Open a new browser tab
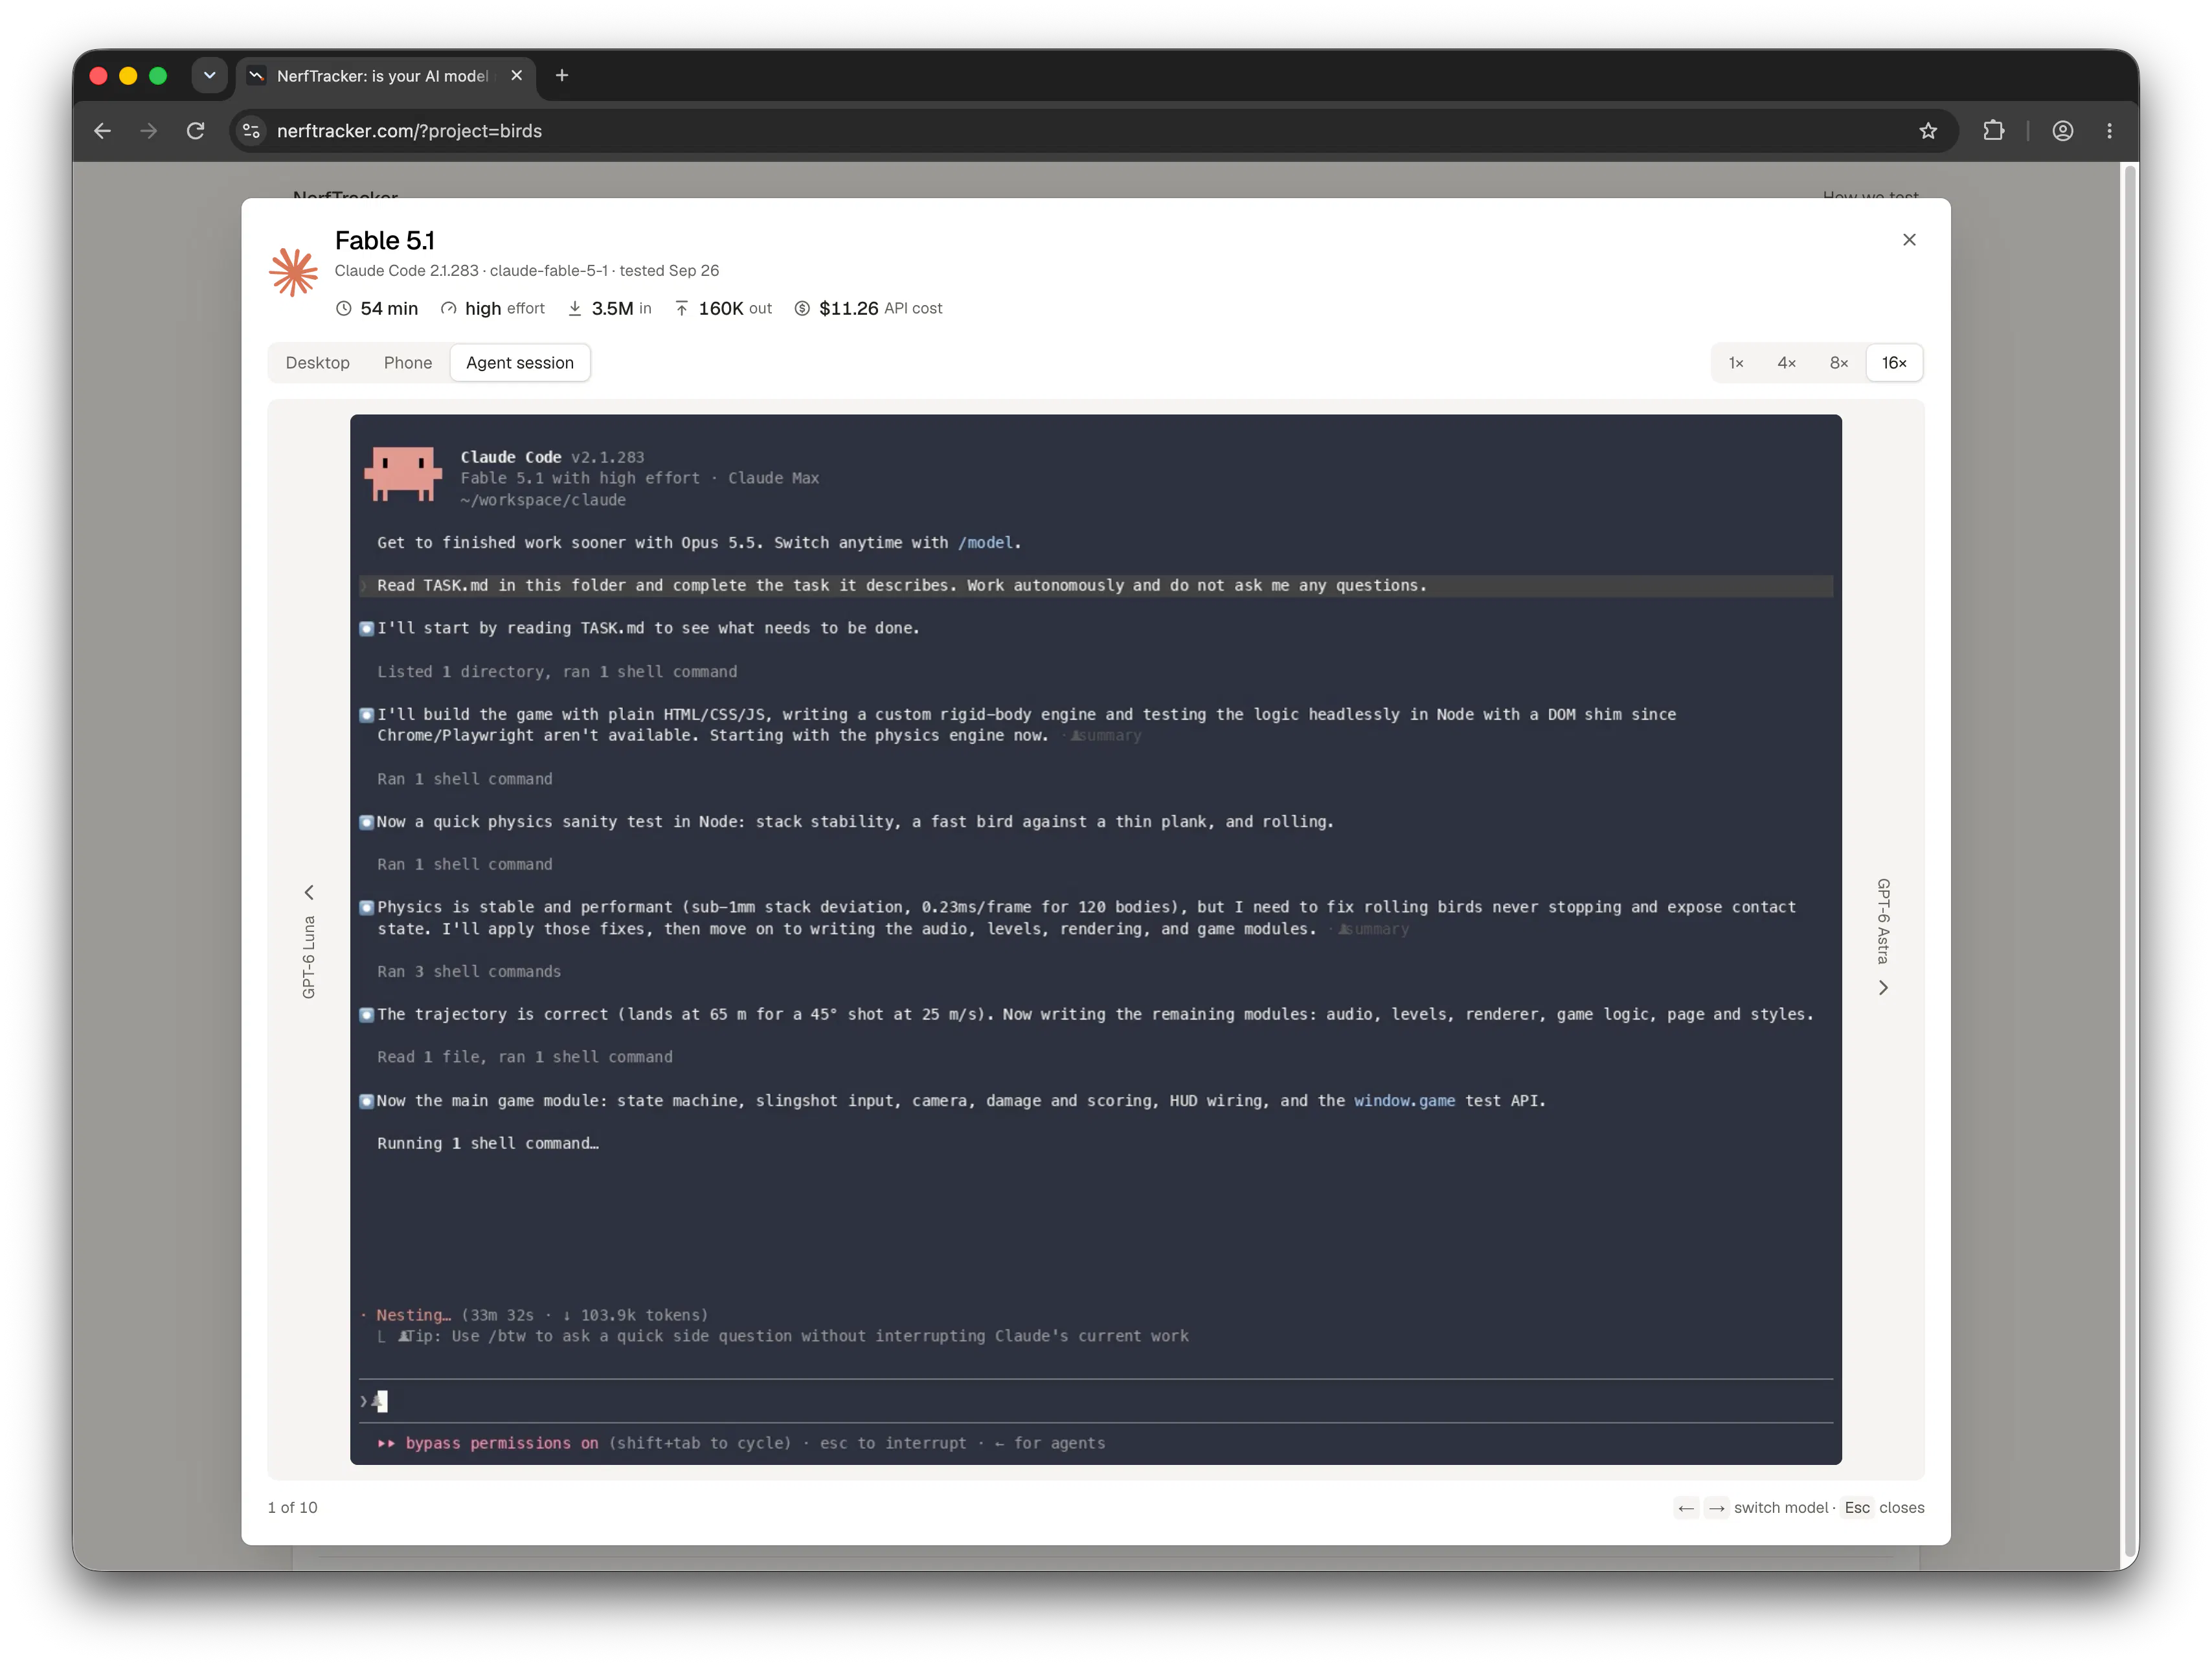 point(562,75)
